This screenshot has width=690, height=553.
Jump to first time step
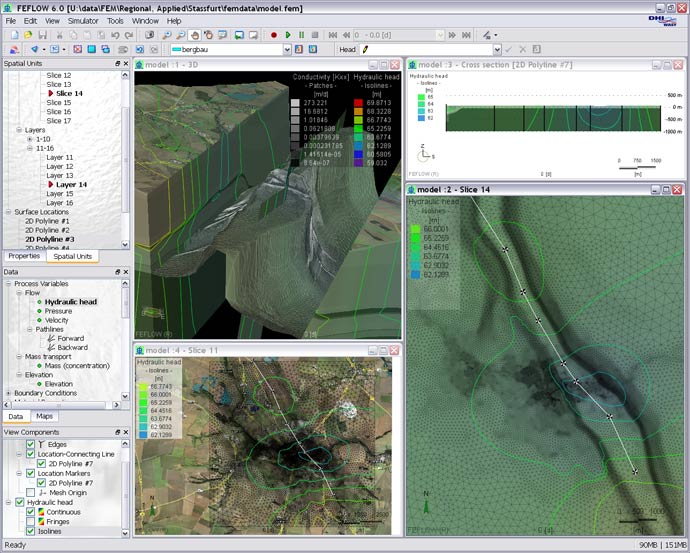tap(333, 35)
